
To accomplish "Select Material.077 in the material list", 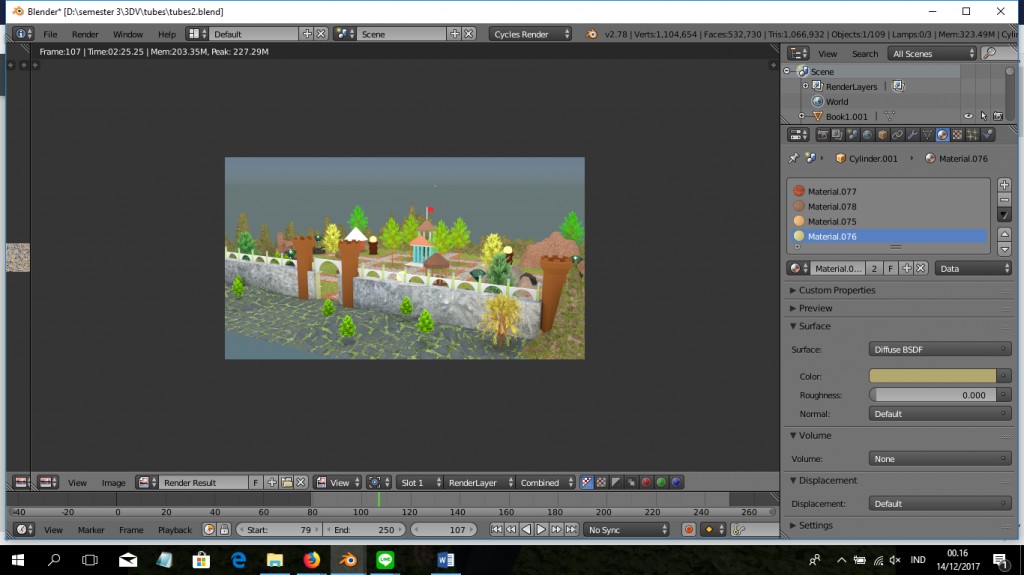I will click(x=832, y=191).
